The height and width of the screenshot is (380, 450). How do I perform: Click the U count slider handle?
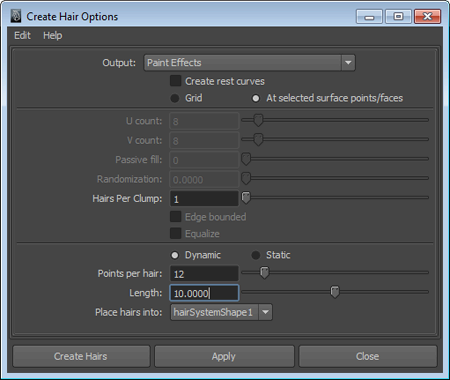coord(258,120)
